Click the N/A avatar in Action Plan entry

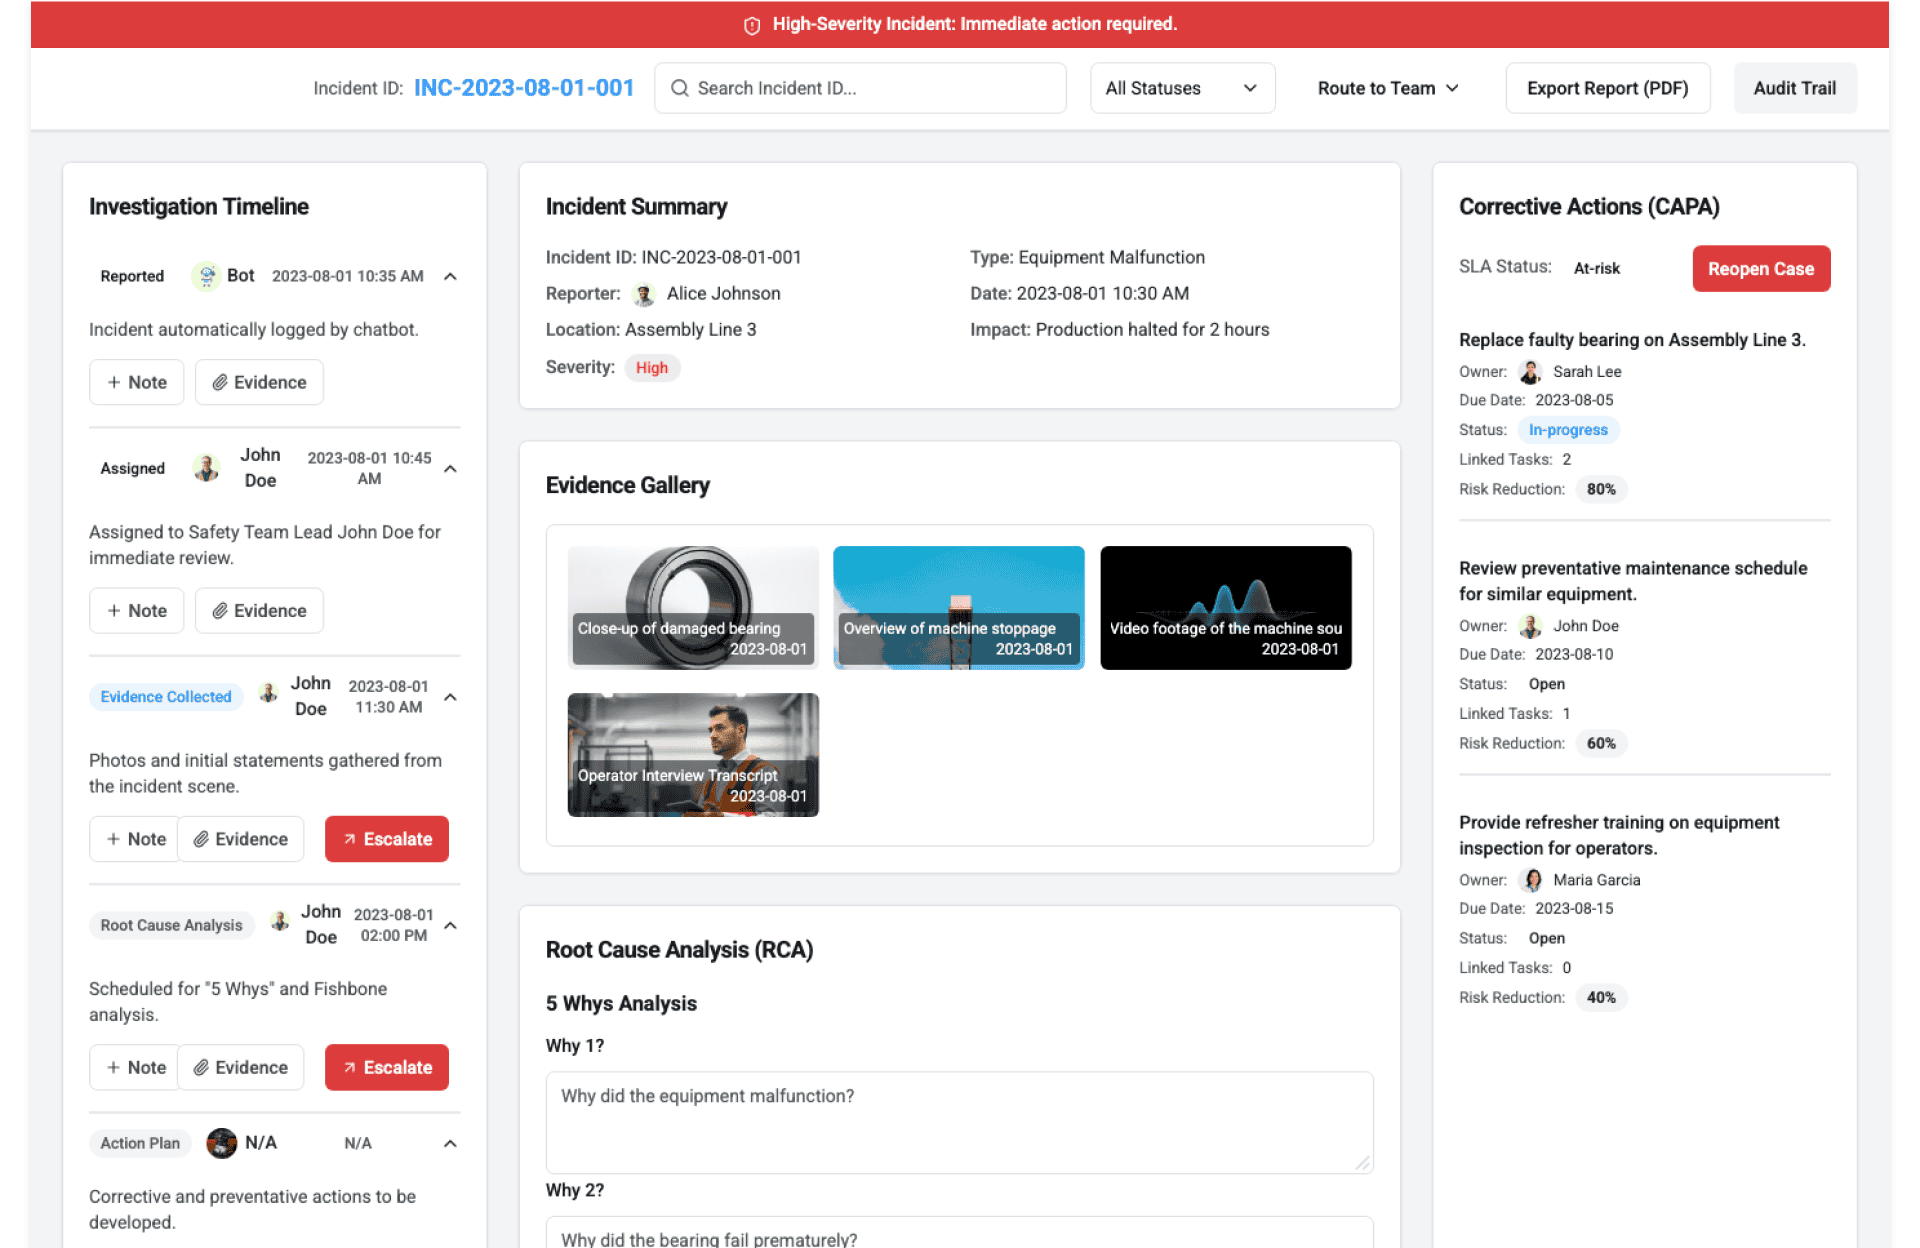coord(221,1143)
